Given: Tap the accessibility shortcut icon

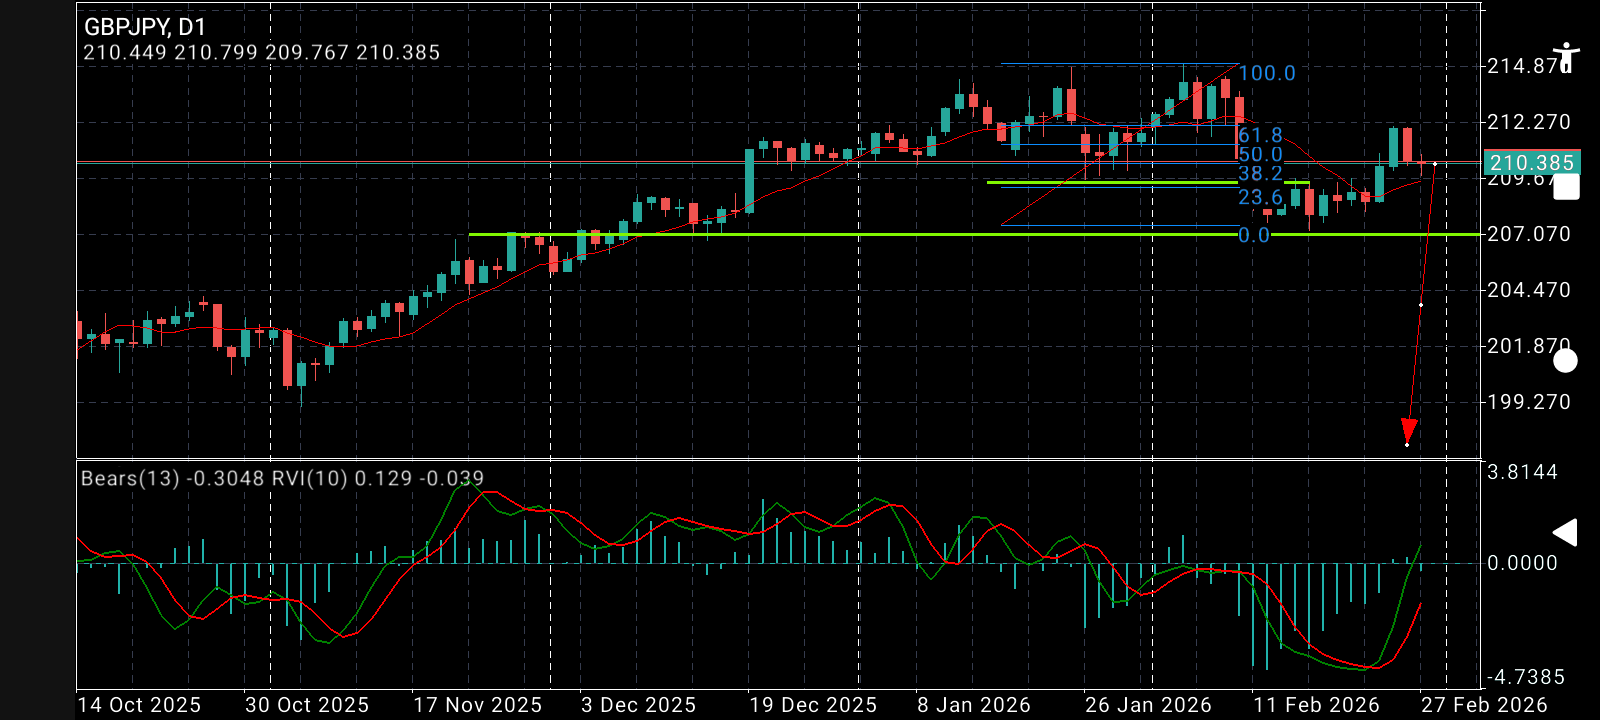Looking at the screenshot, I should tap(1566, 58).
